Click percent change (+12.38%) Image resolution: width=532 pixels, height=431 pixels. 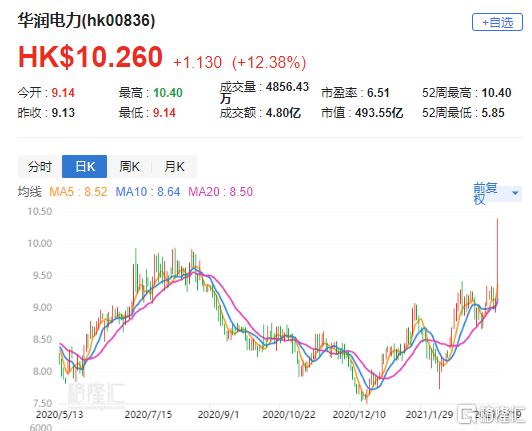click(269, 63)
